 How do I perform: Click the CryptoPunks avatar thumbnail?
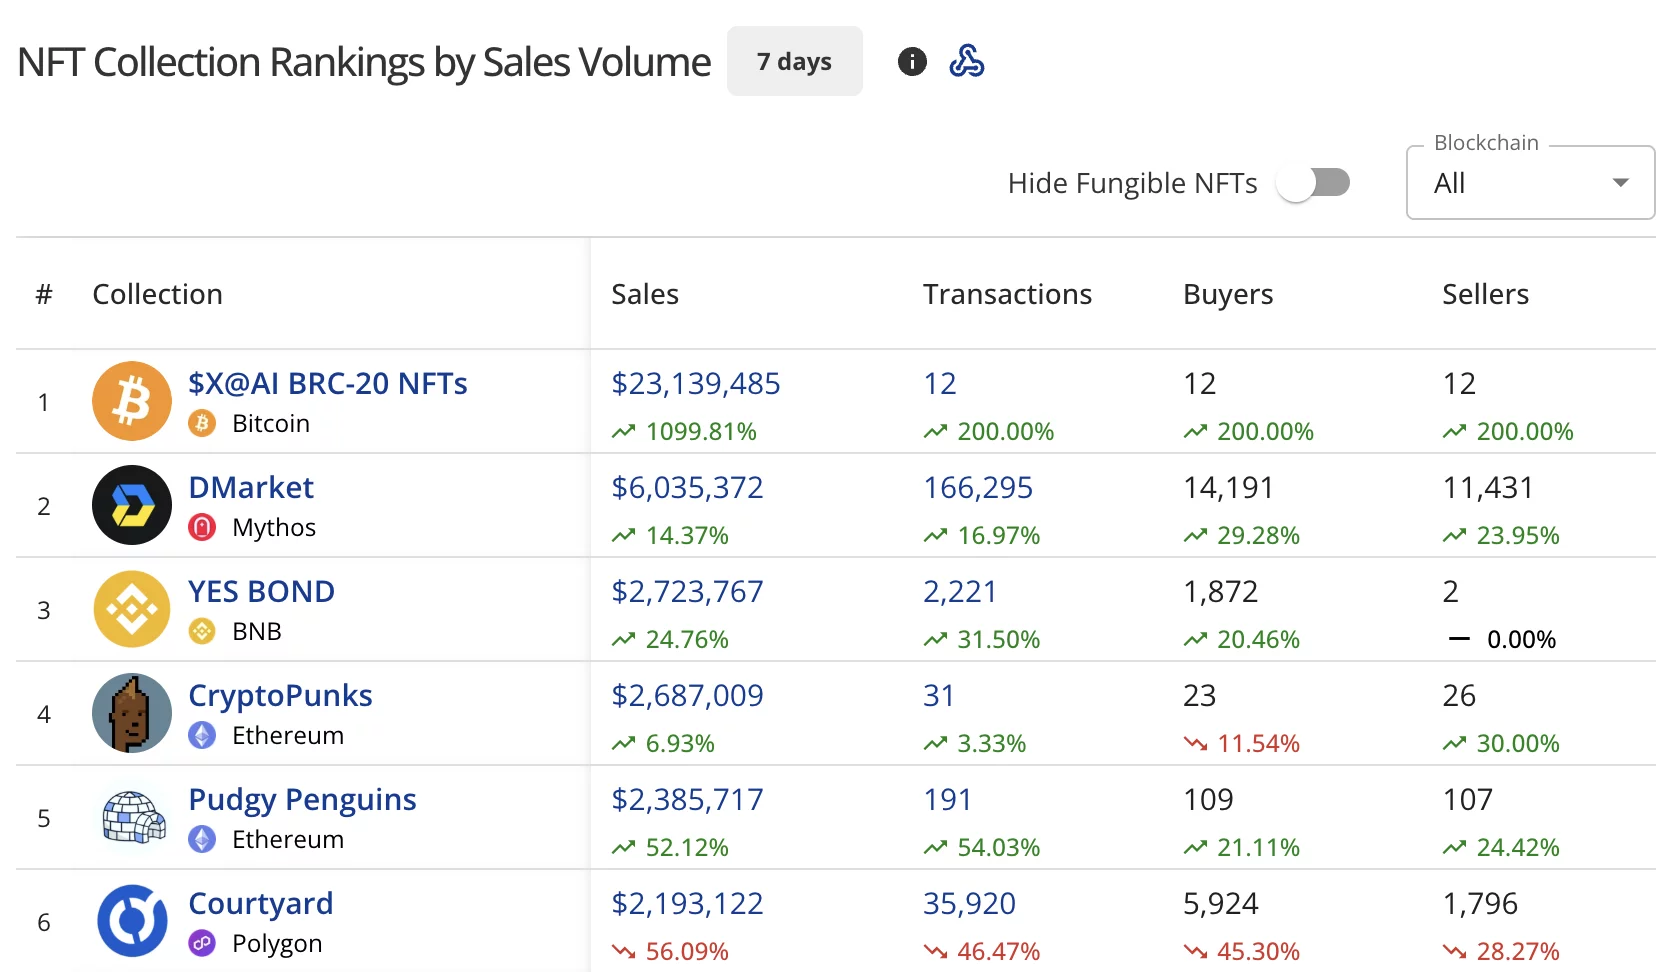pyautogui.click(x=131, y=712)
